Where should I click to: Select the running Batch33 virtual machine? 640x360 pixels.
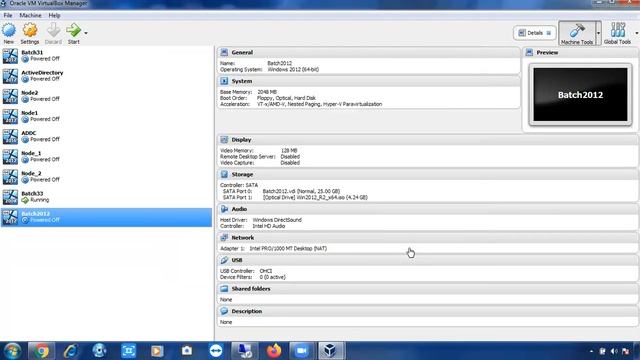106,197
